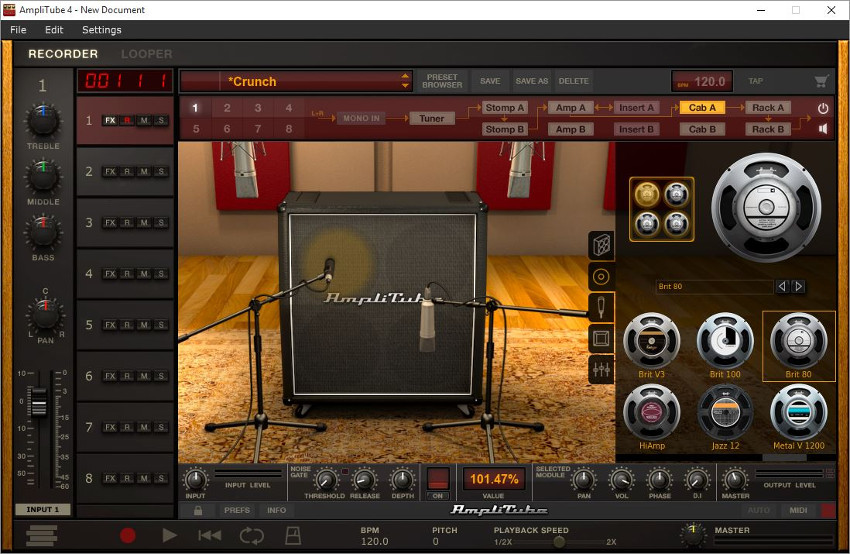Click the playback speed slider handle
Image resolution: width=850 pixels, height=554 pixels.
tap(559, 541)
